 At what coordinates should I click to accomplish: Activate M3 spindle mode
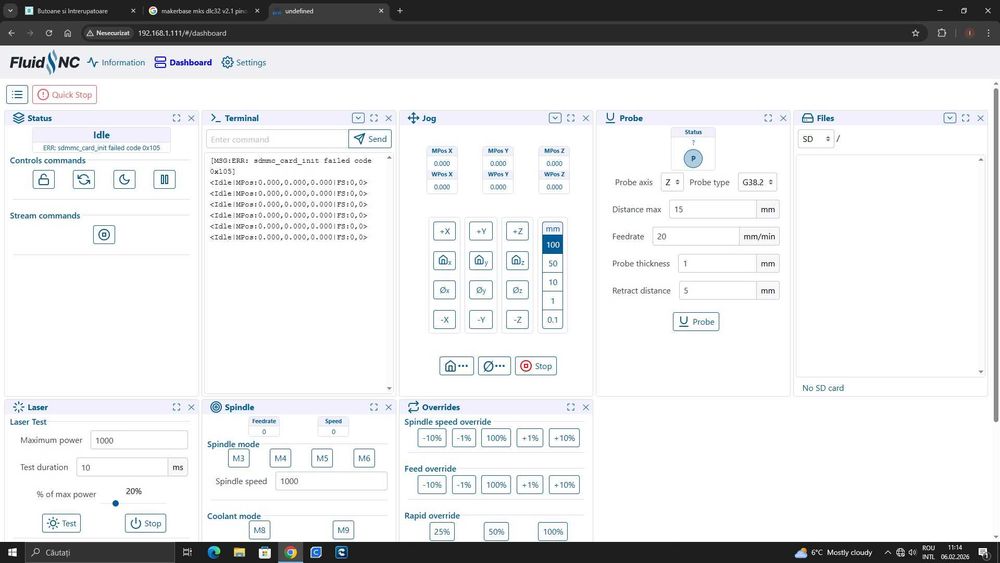click(239, 458)
